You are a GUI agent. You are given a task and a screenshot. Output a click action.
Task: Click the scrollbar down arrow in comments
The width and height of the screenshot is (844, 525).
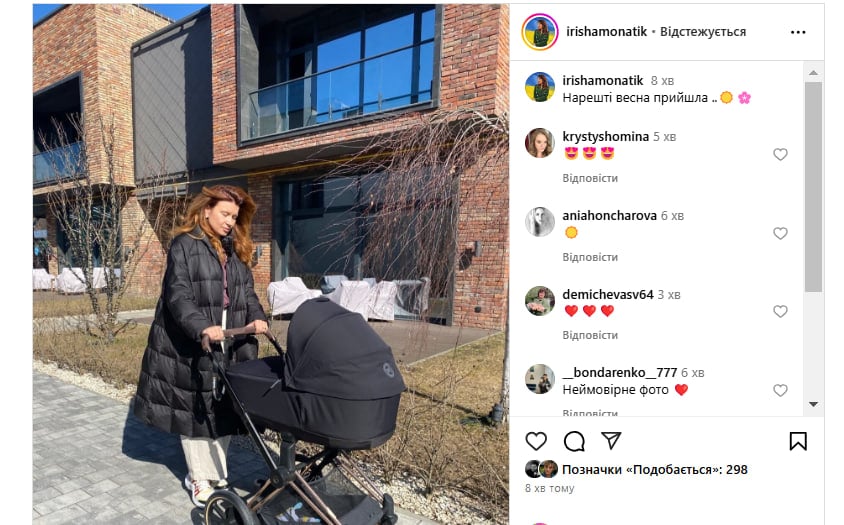tap(813, 404)
